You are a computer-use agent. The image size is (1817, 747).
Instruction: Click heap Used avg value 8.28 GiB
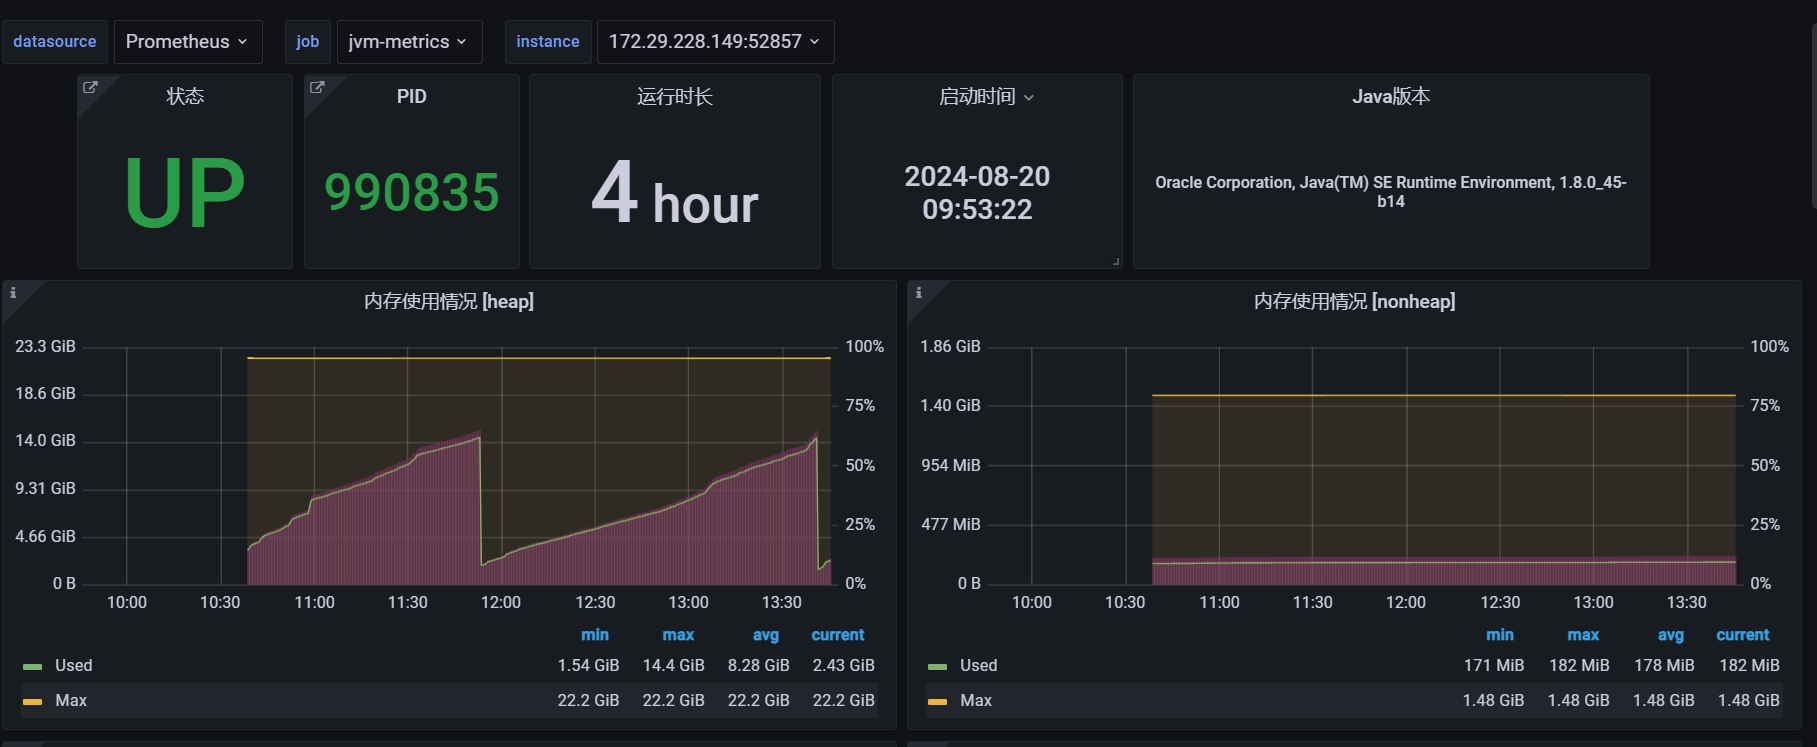759,666
